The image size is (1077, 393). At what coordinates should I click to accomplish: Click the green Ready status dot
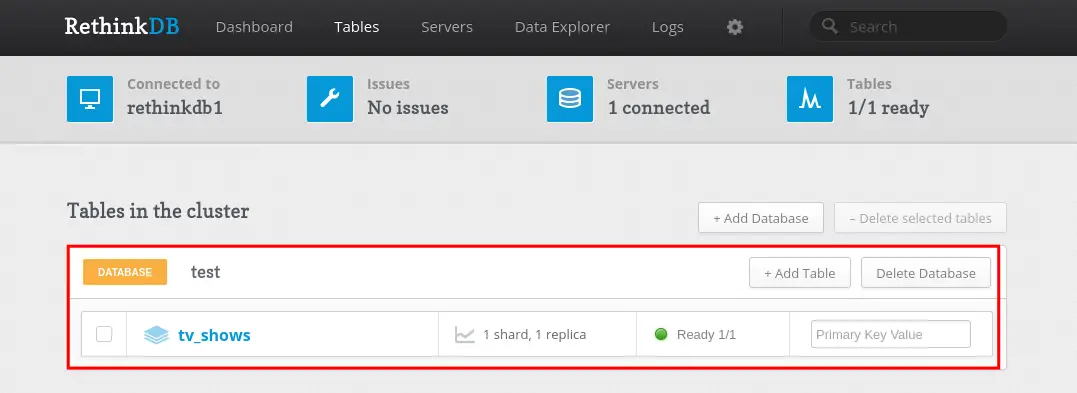pyautogui.click(x=661, y=335)
